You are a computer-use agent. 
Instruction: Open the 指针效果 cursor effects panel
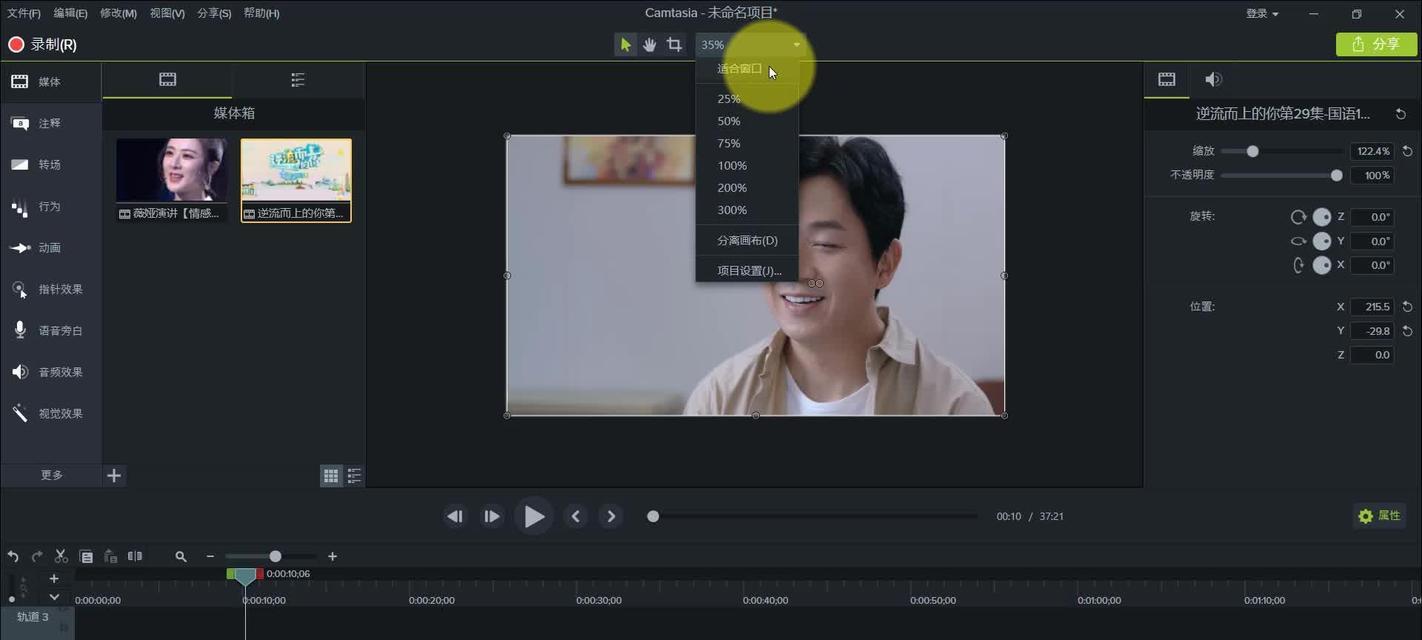50,289
